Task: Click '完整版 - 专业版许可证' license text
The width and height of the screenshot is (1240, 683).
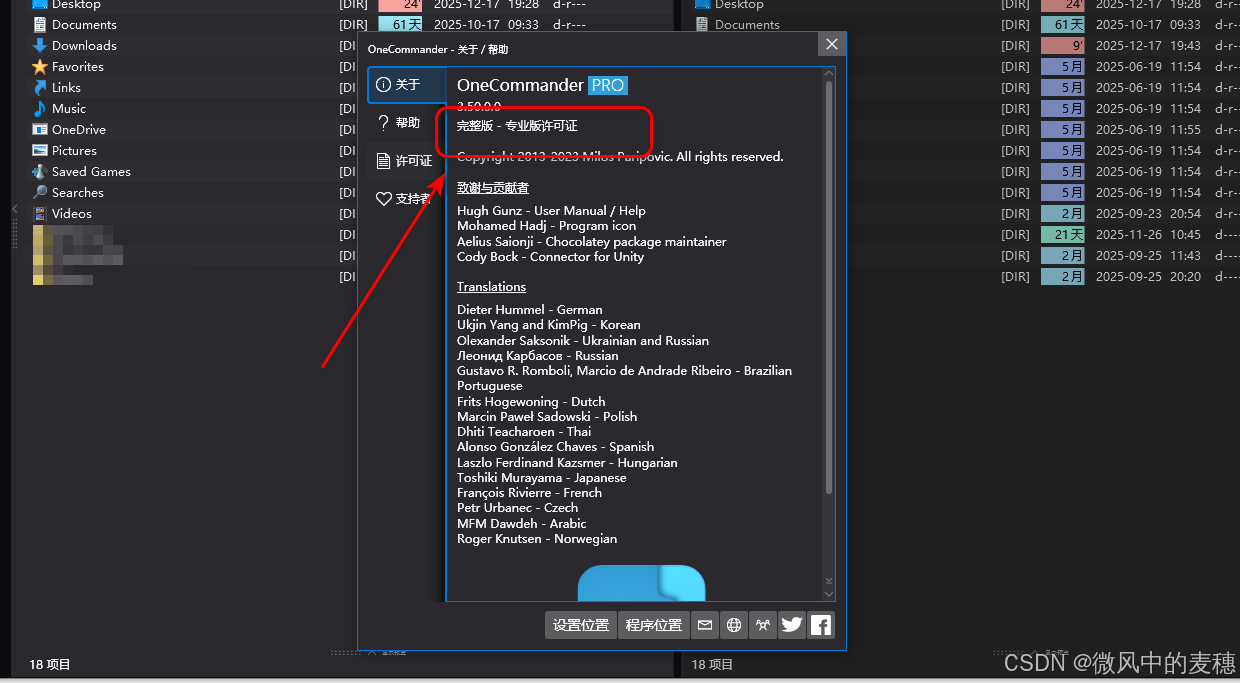Action: pyautogui.click(x=517, y=126)
